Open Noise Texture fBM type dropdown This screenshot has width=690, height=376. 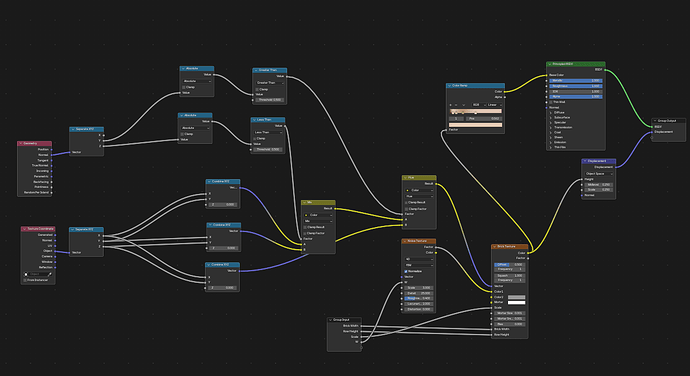[x=419, y=265]
